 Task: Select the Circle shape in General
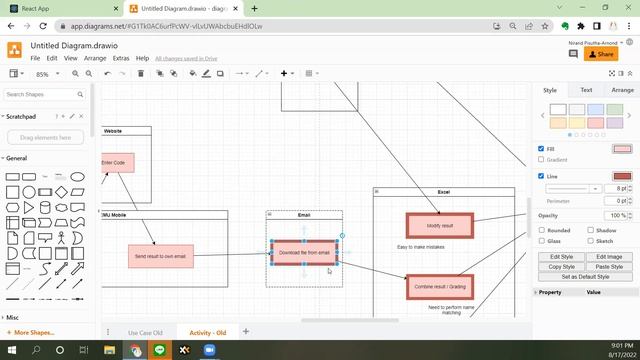click(29, 192)
